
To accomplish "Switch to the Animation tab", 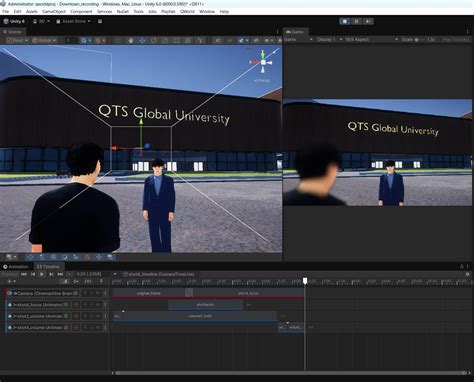I will 16,267.
